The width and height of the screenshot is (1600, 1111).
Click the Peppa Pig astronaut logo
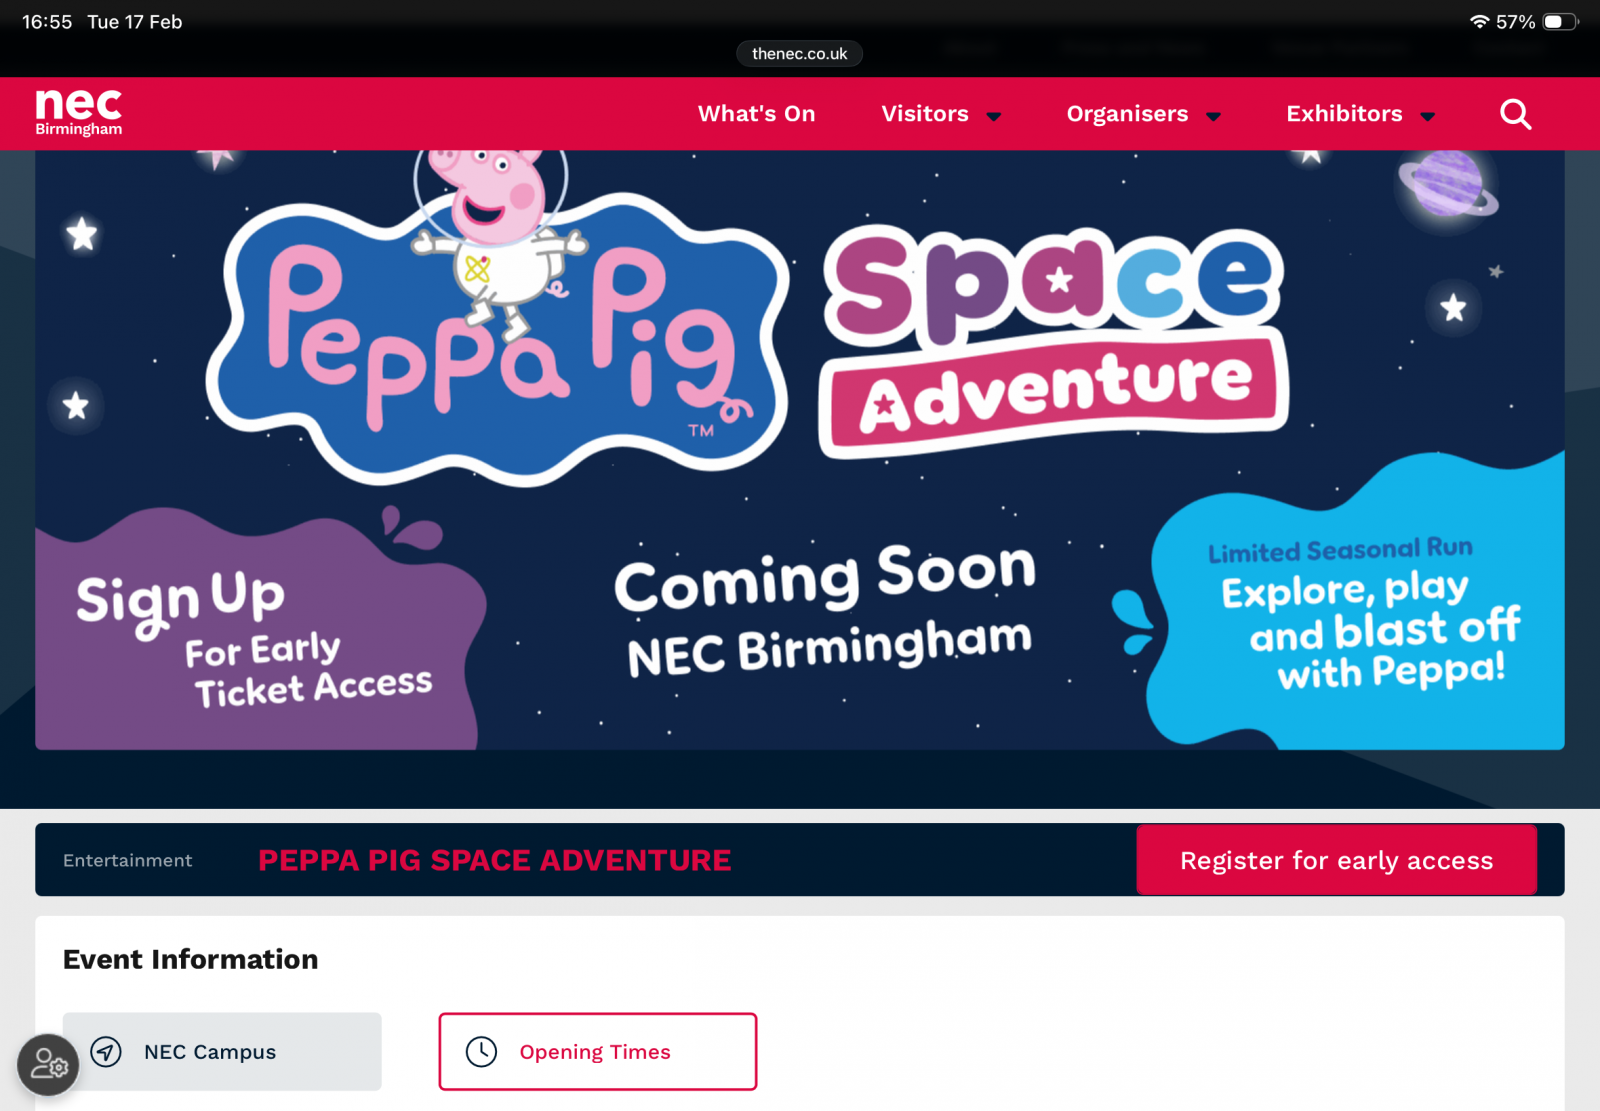coord(497,318)
